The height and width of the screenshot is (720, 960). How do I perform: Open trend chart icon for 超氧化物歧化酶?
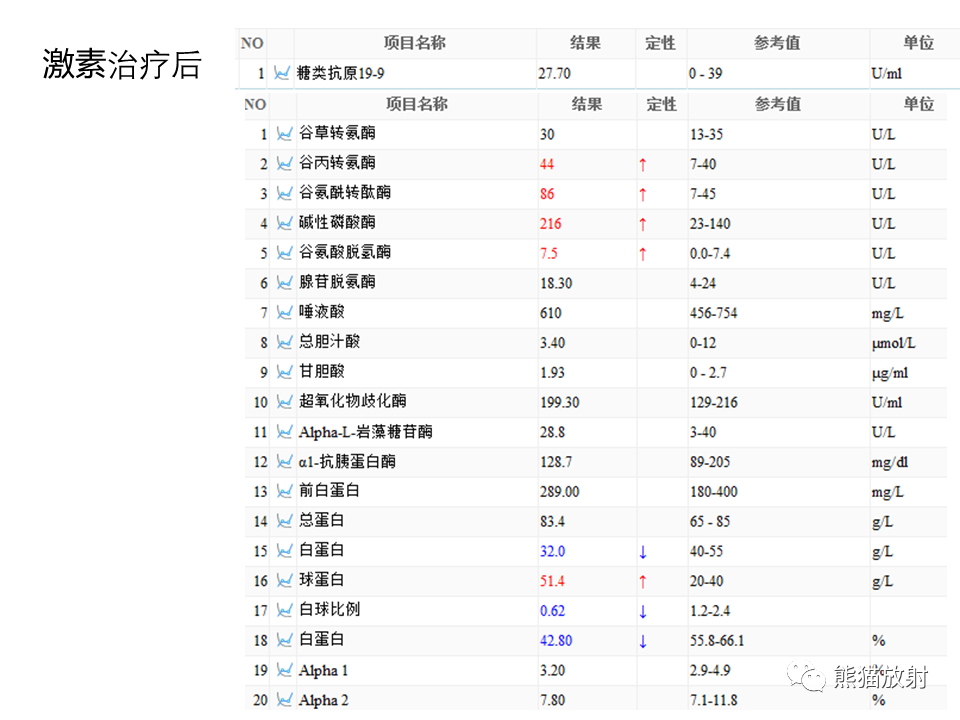tap(284, 402)
